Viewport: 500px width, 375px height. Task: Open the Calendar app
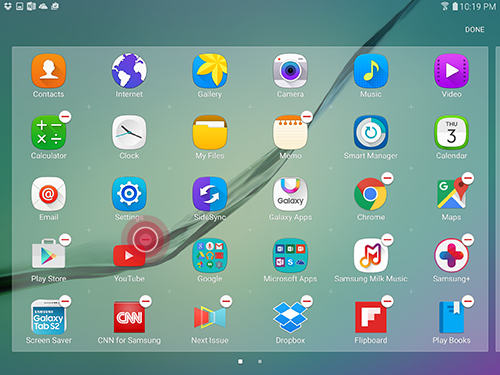click(451, 132)
